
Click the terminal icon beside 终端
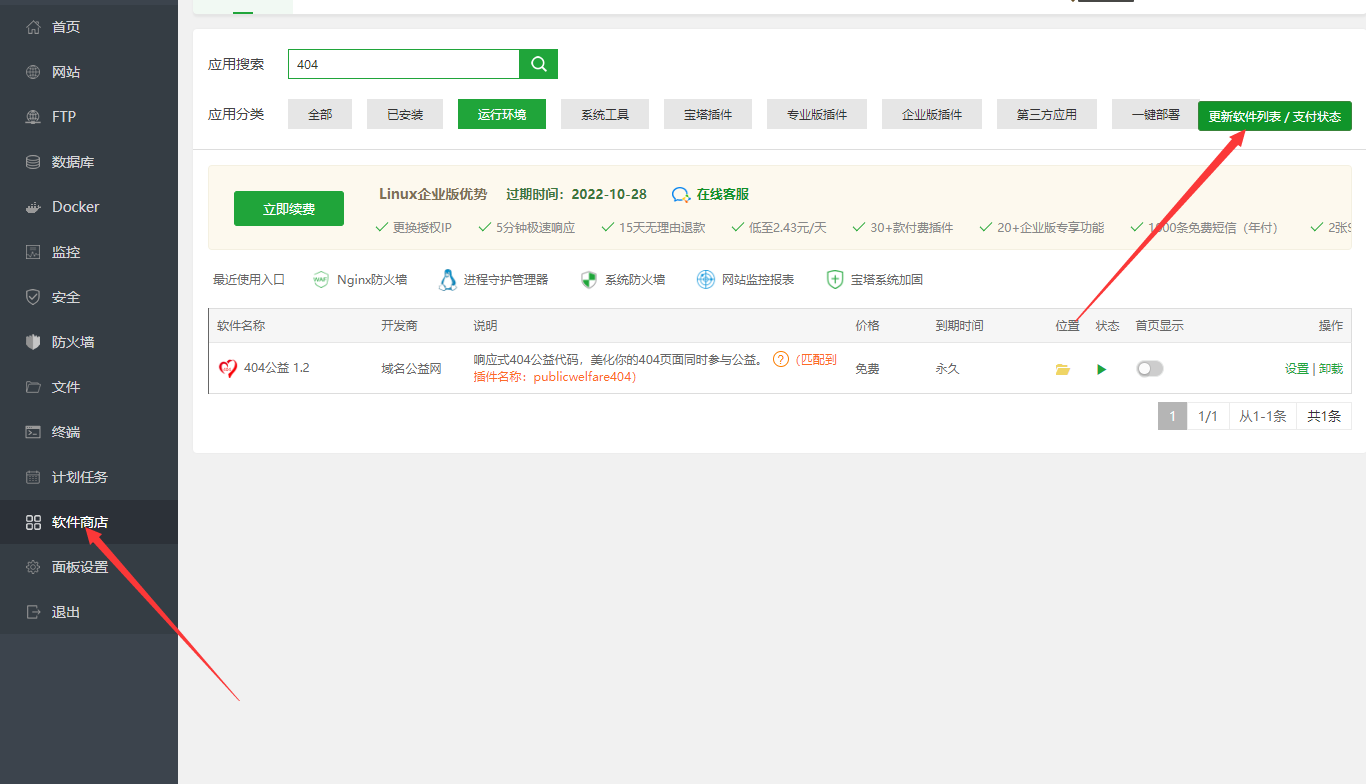33,432
